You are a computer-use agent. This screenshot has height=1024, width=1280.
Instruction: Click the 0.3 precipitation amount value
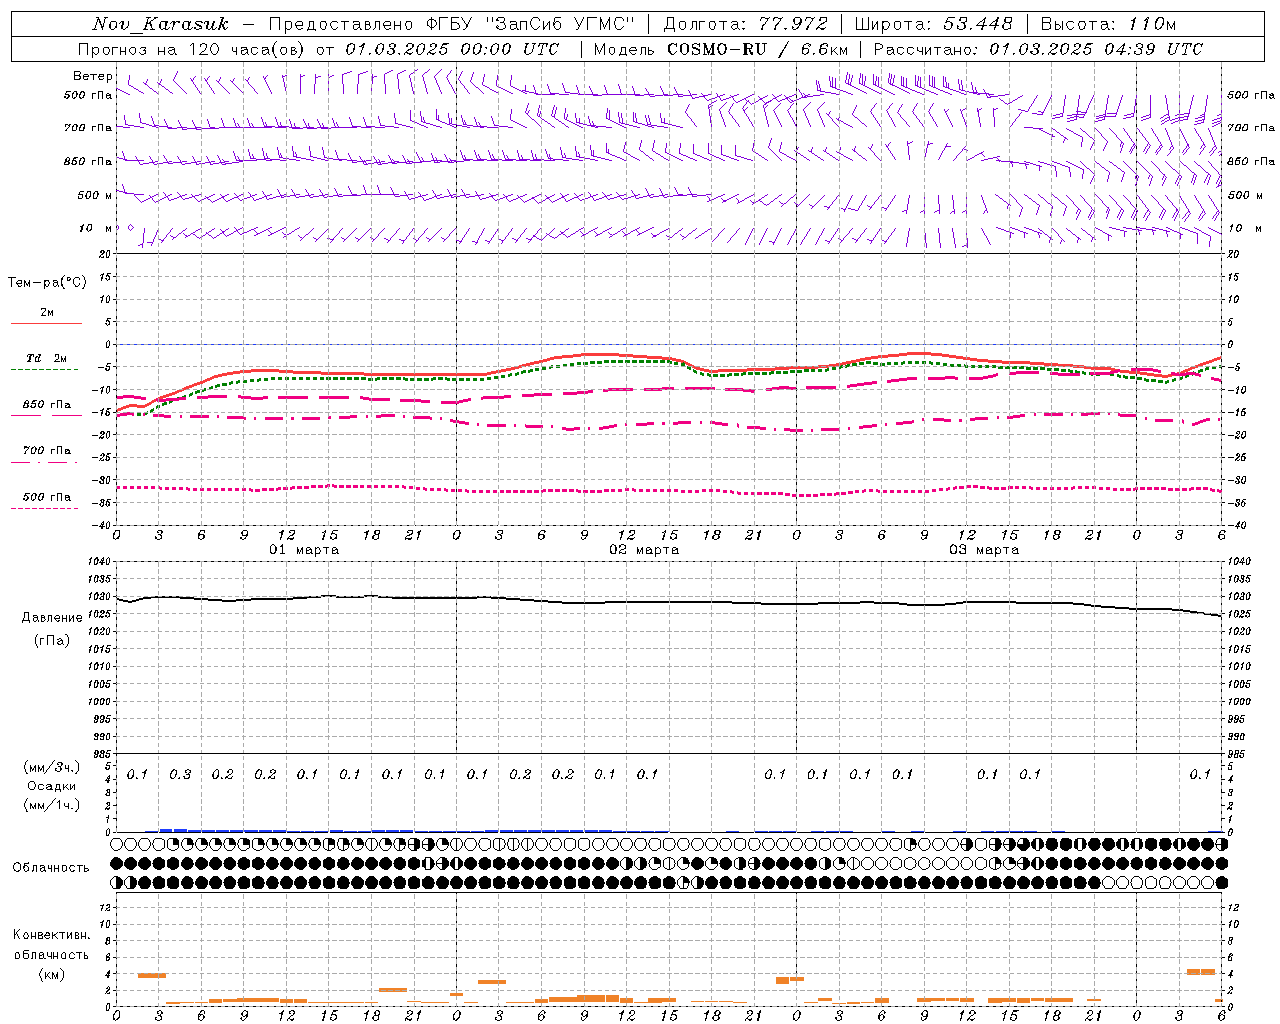coord(180,775)
